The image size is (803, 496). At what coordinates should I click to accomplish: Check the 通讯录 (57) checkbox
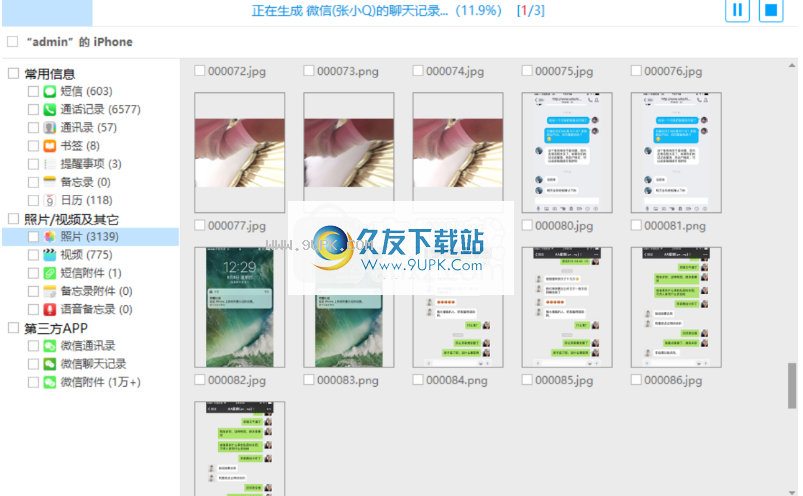coord(33,127)
